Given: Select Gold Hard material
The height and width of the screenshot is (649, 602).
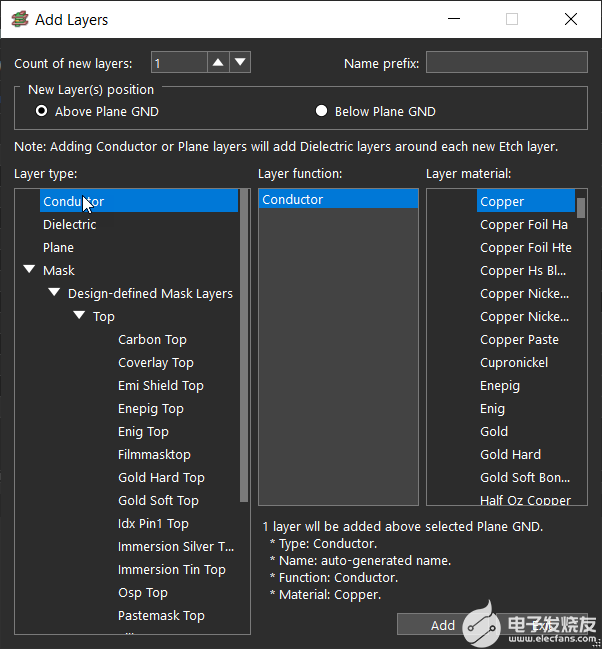Looking at the screenshot, I should (x=510, y=454).
